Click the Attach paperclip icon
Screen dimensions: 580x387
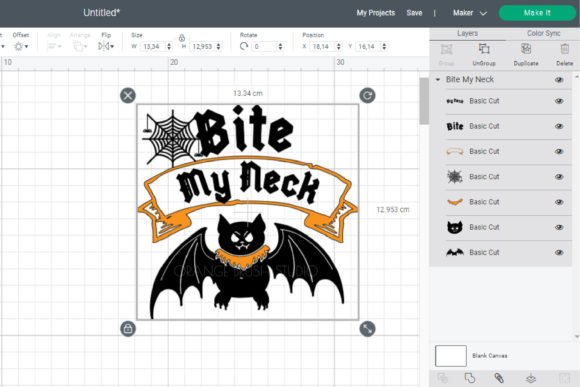pos(499,378)
